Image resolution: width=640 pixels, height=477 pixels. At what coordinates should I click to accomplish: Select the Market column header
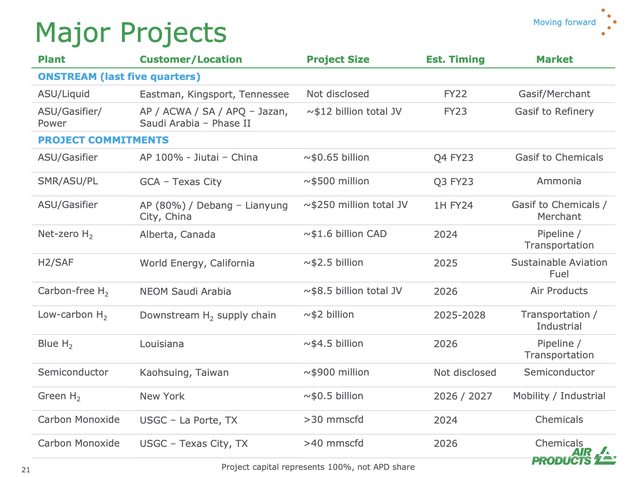tap(554, 59)
